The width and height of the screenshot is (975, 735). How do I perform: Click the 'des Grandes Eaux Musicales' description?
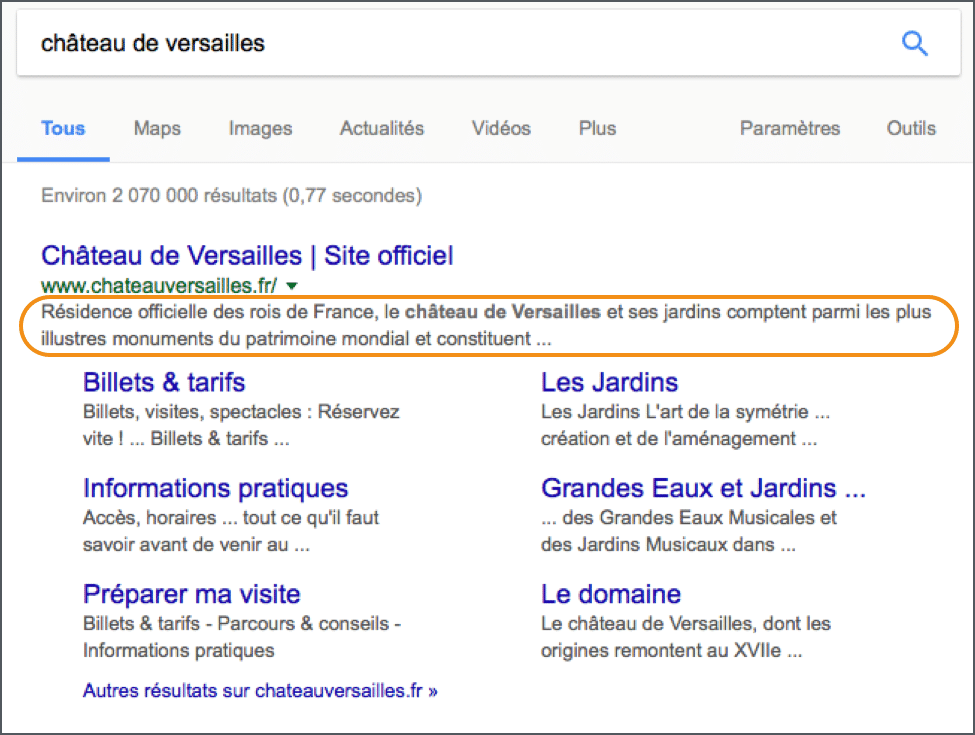coord(689,531)
